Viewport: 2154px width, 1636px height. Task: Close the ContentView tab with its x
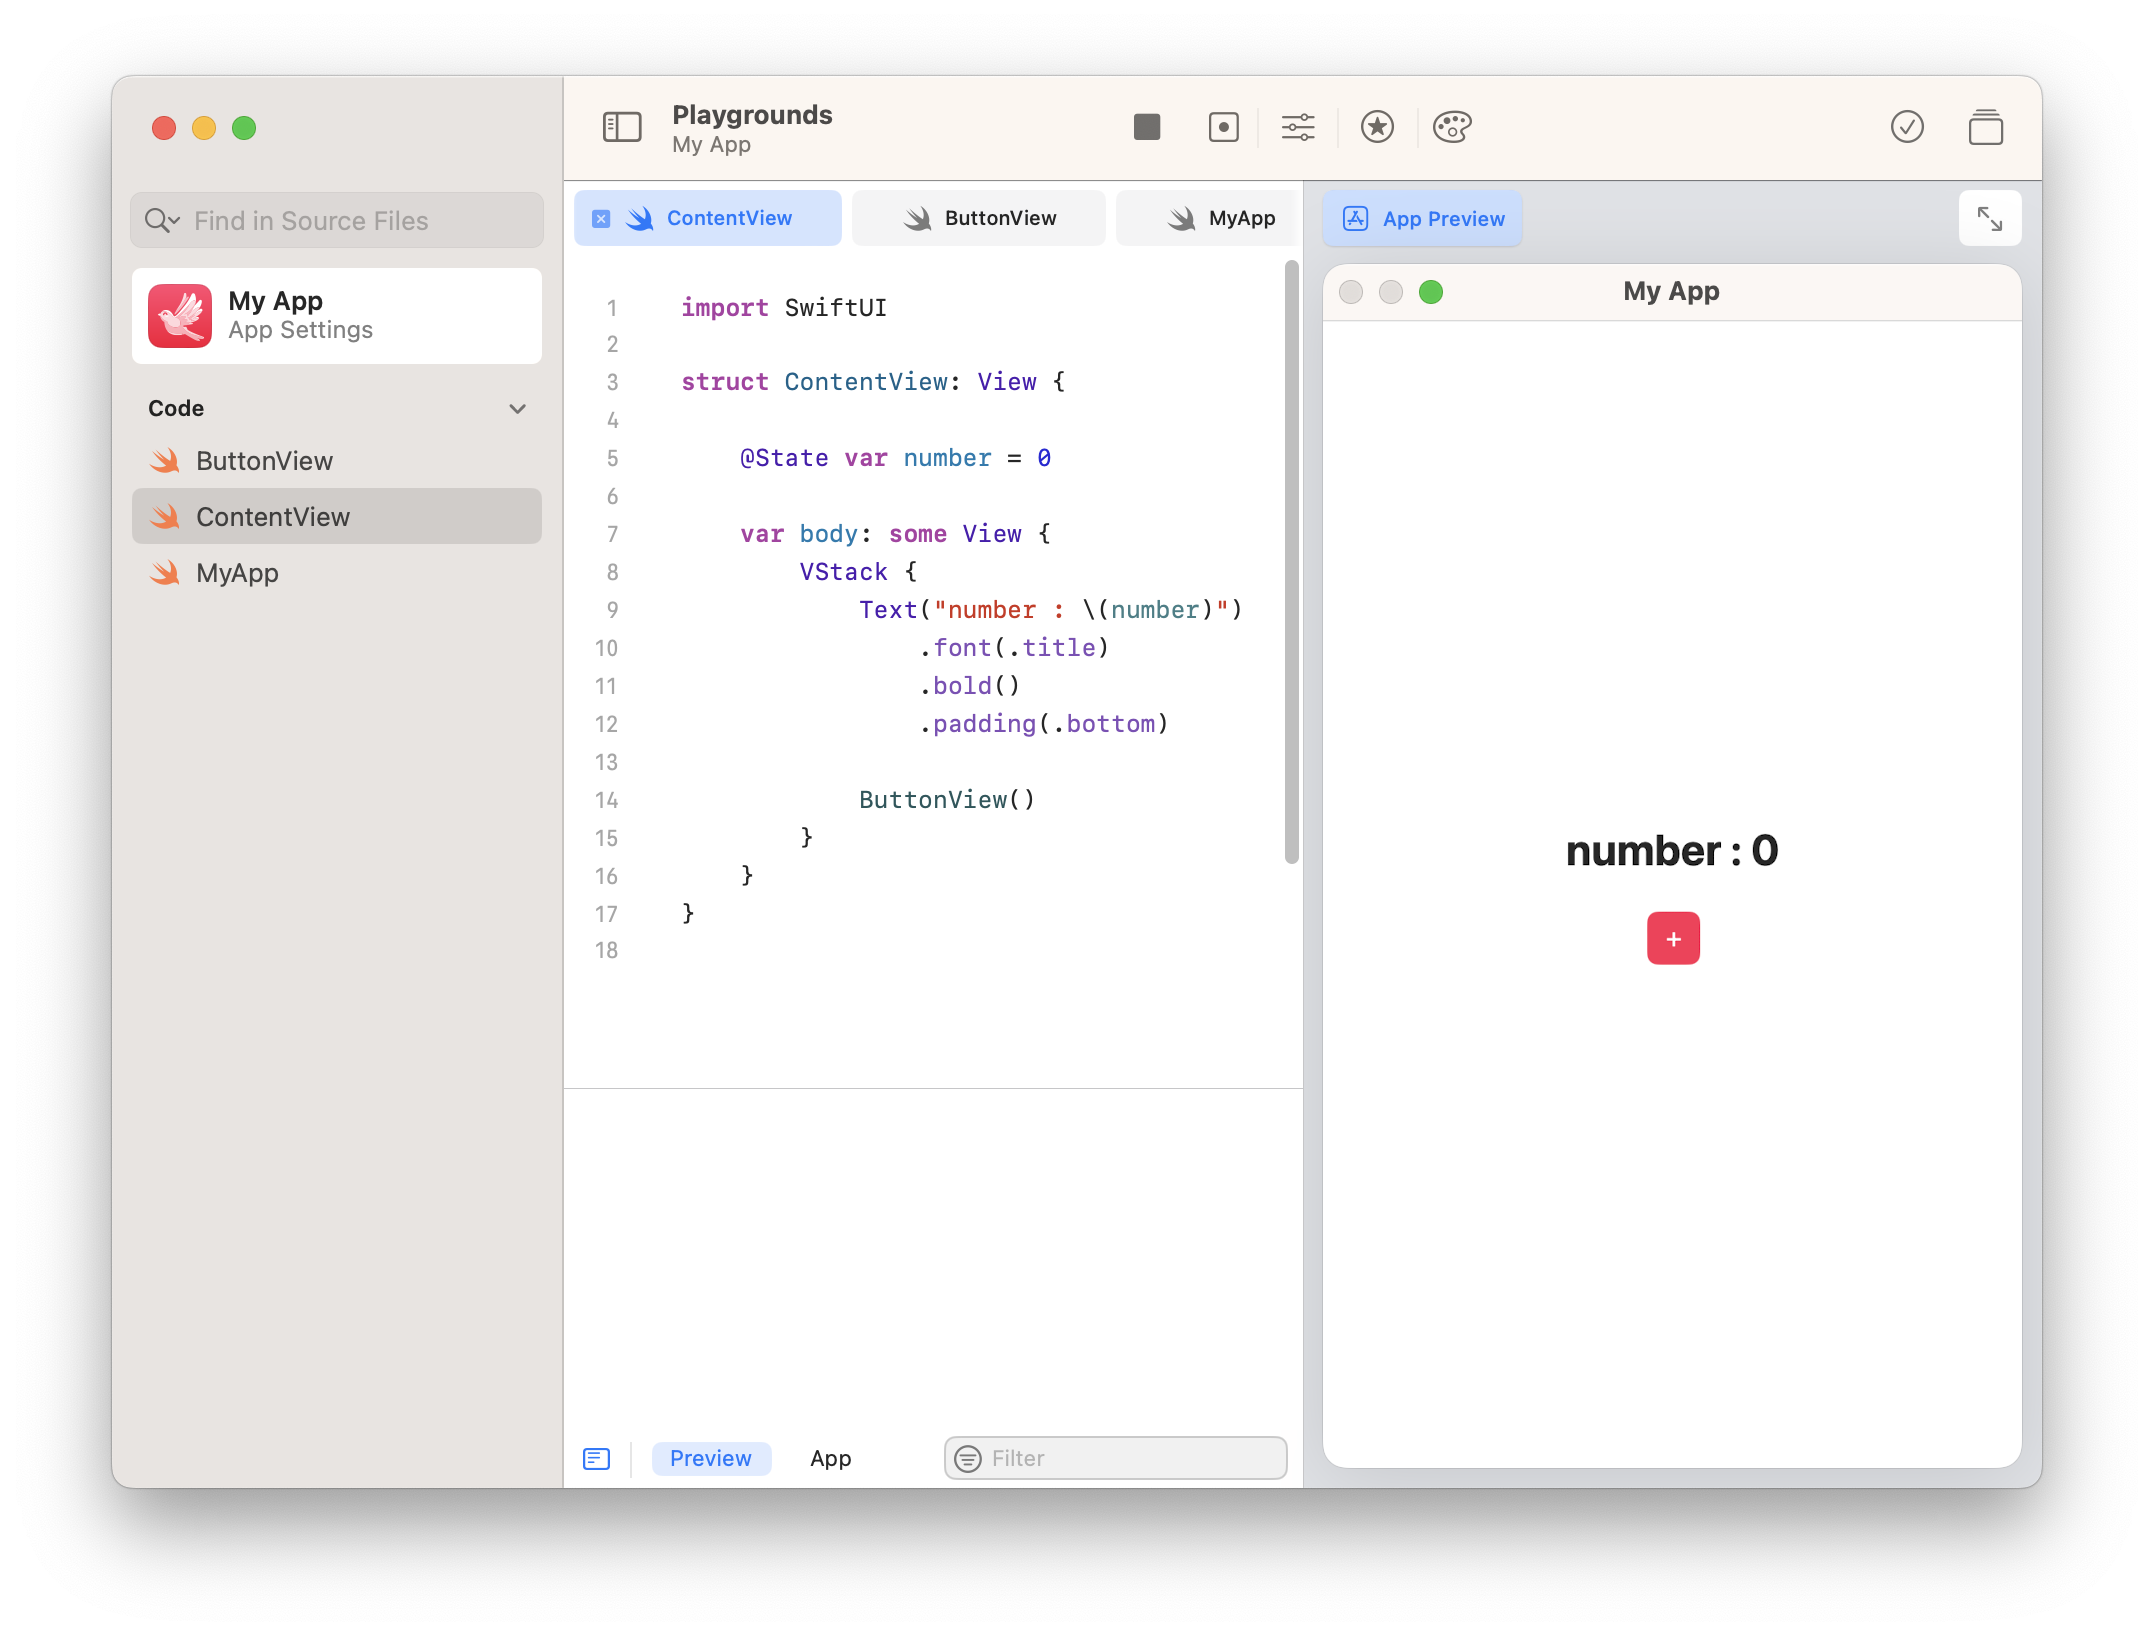[x=601, y=218]
